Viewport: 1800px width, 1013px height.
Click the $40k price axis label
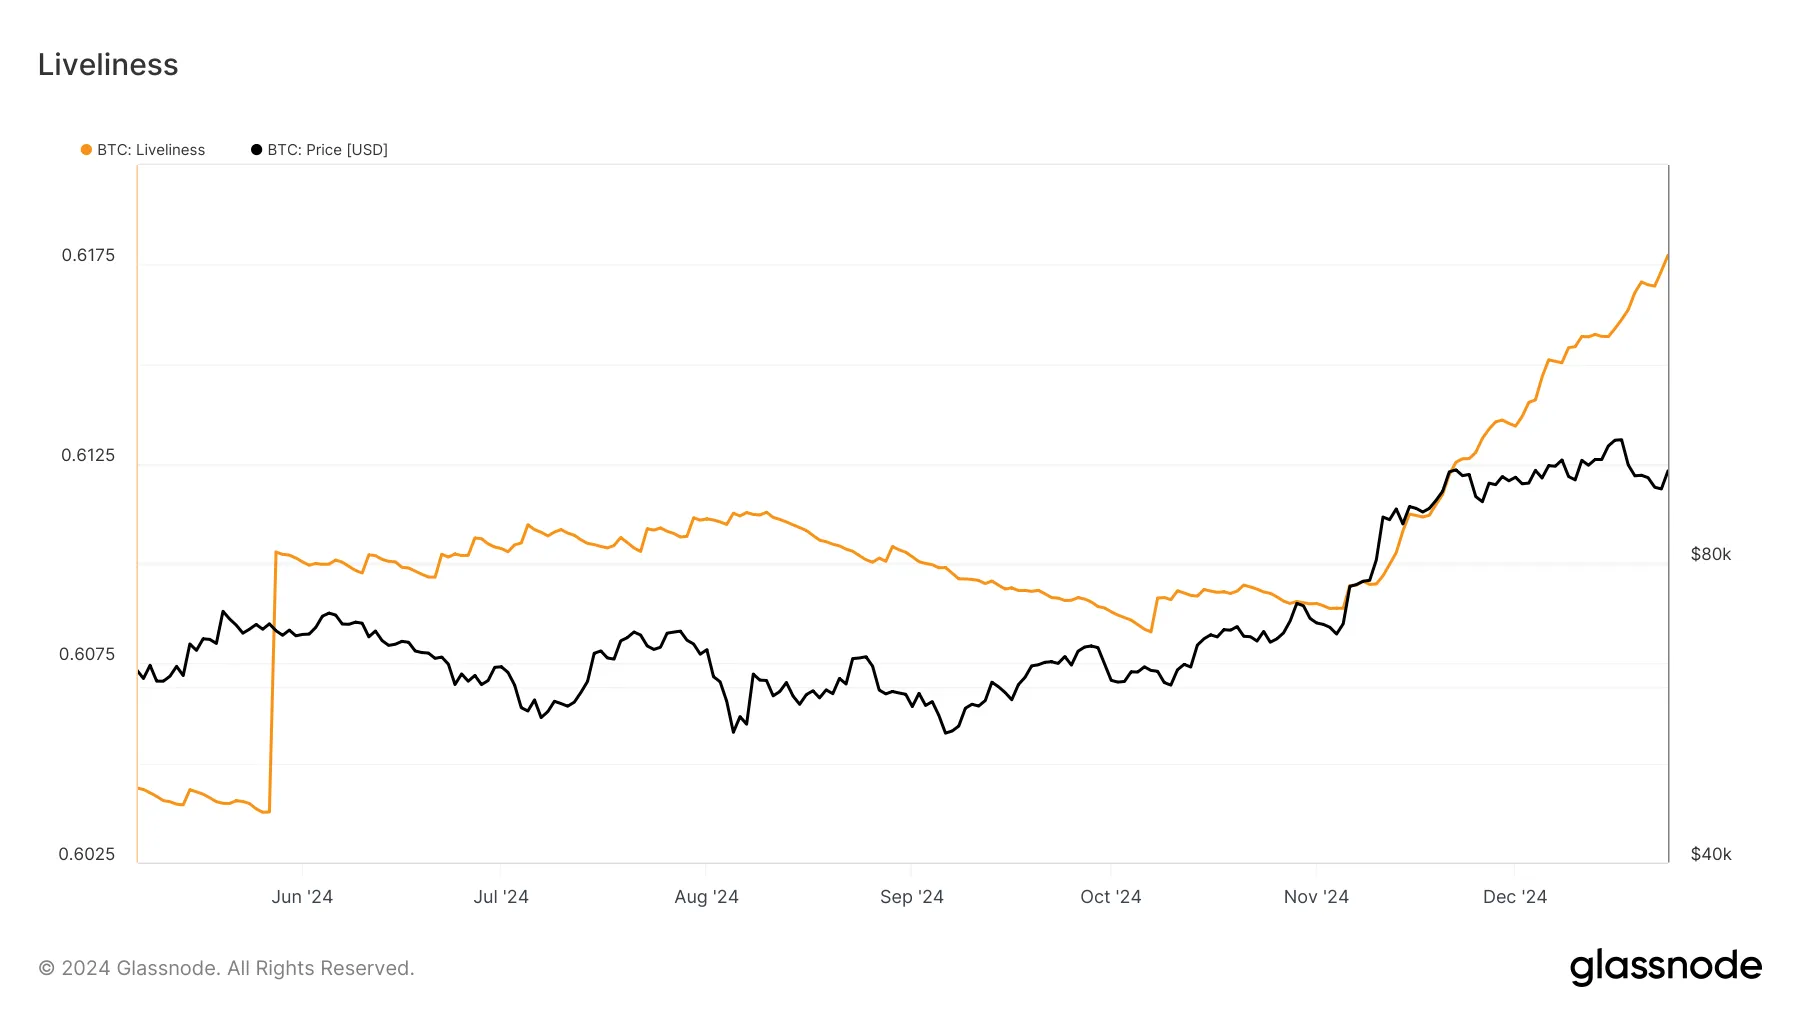(x=1710, y=854)
